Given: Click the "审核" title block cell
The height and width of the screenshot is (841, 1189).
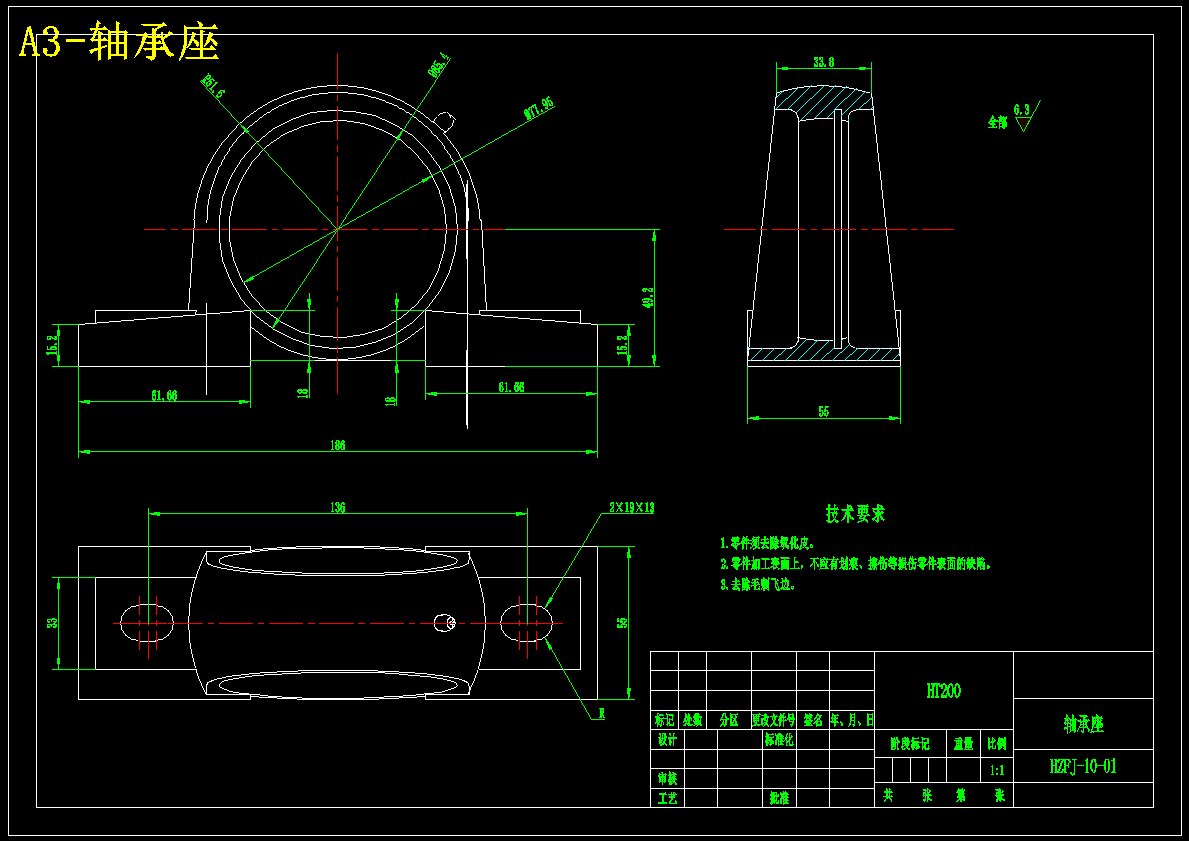Looking at the screenshot, I should click(667, 779).
